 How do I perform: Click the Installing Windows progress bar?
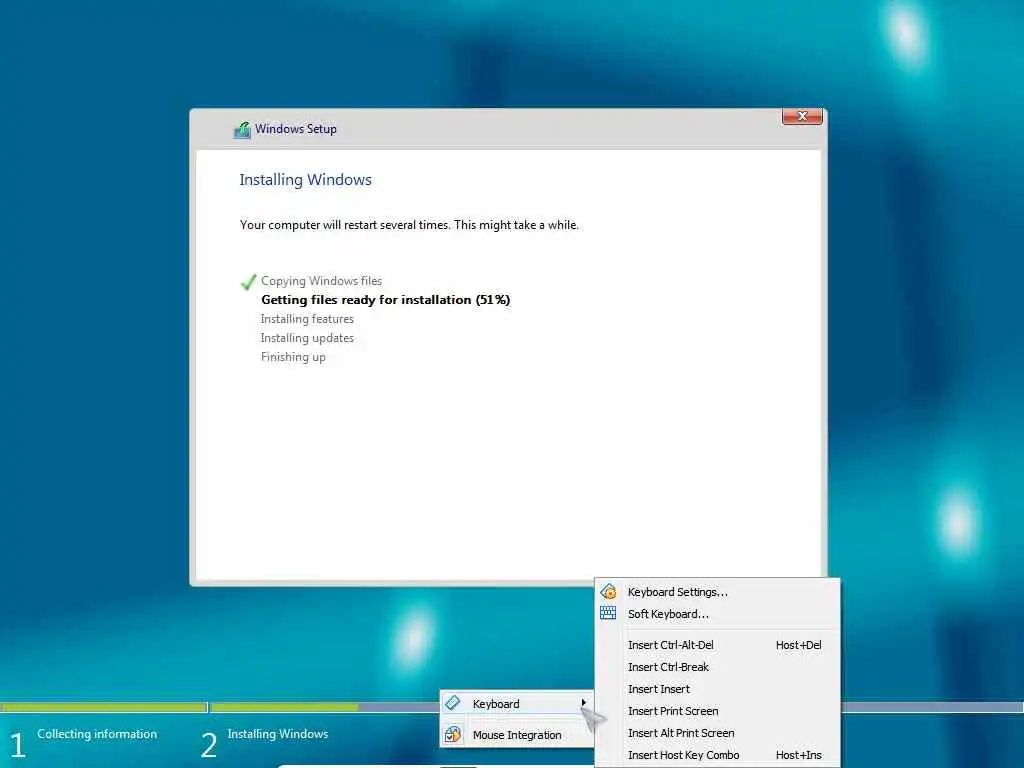(x=325, y=707)
